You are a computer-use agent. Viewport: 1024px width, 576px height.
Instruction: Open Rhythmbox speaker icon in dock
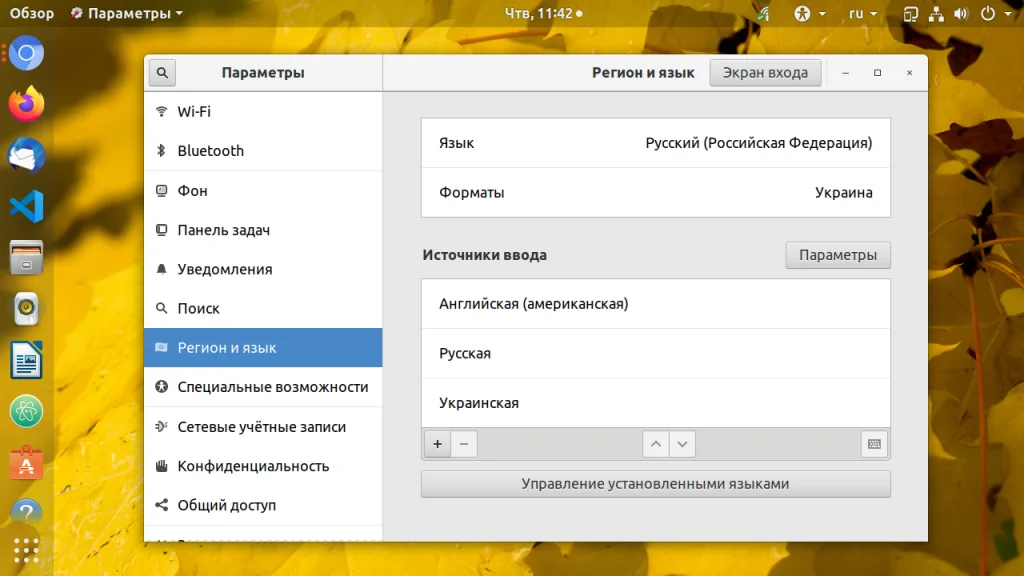pos(26,308)
